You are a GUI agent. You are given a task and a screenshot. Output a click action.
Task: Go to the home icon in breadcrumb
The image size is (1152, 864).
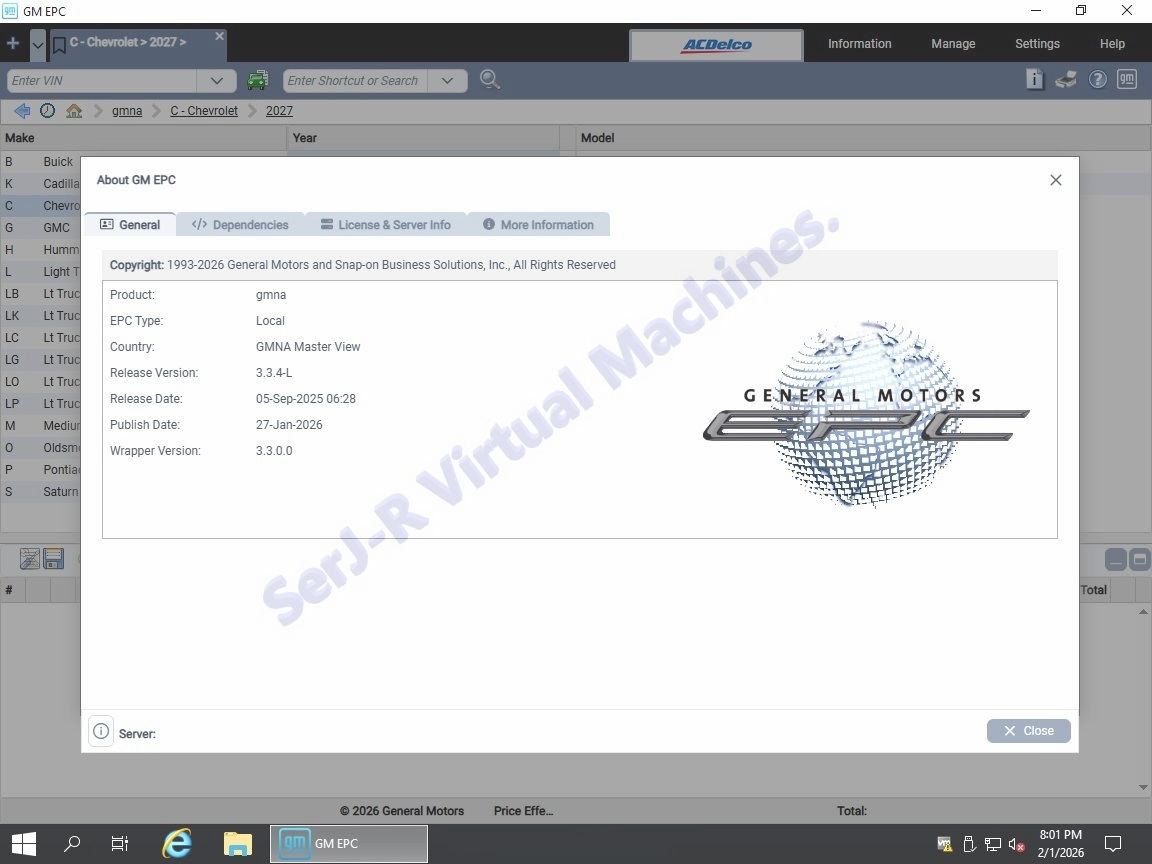tap(74, 111)
